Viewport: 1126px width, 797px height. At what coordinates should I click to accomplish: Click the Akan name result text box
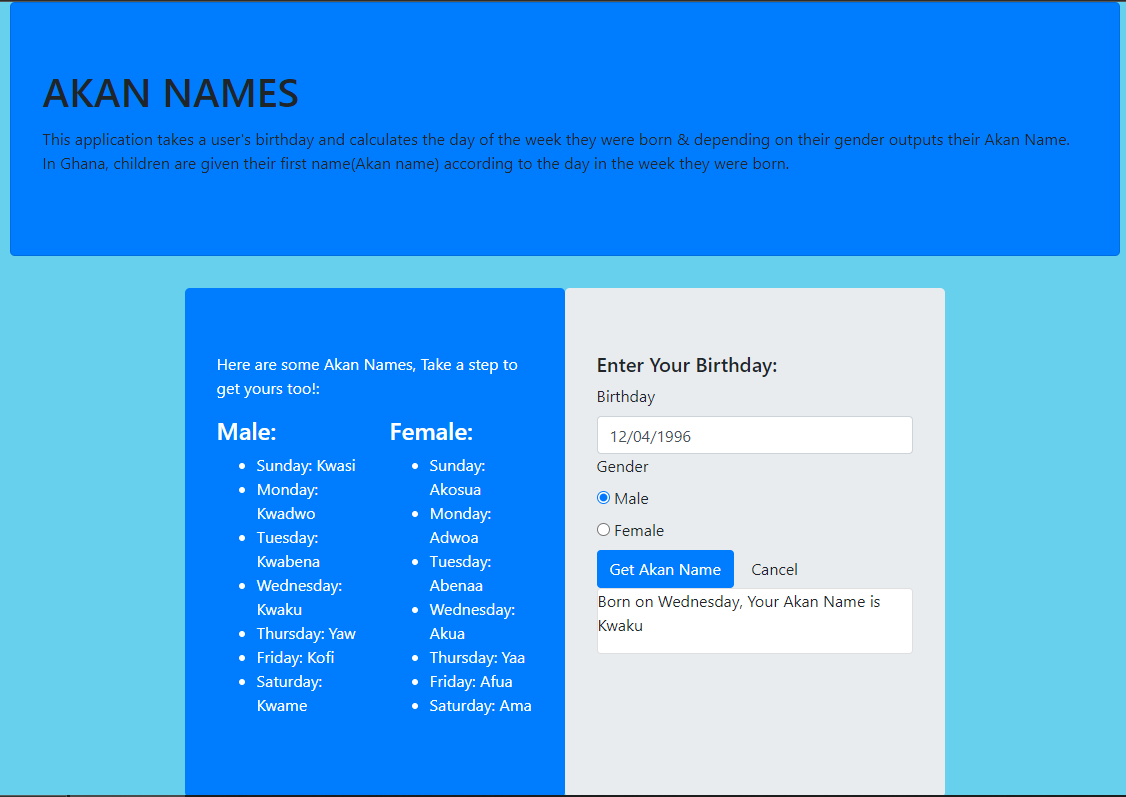click(754, 621)
